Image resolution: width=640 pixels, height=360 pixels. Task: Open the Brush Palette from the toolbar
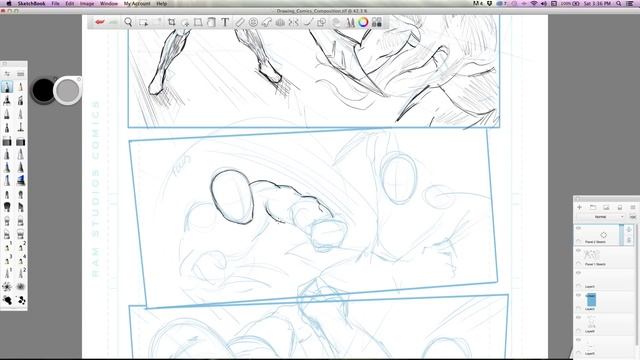coord(350,22)
